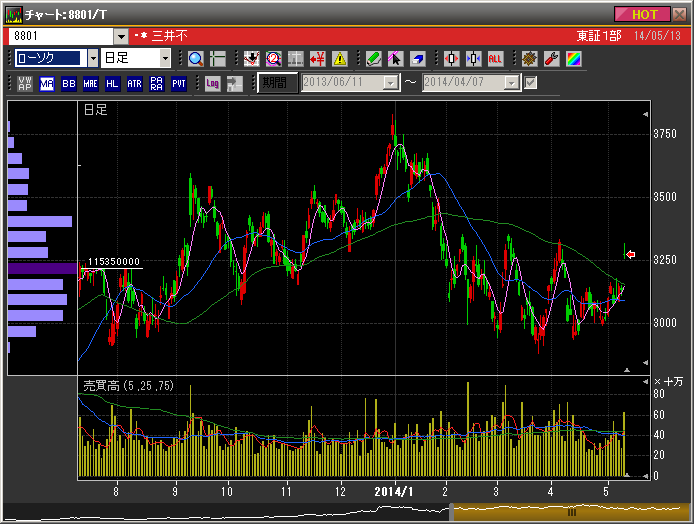Click the bottom timeline range scrollbar
The height and width of the screenshot is (524, 694).
pyautogui.click(x=570, y=511)
